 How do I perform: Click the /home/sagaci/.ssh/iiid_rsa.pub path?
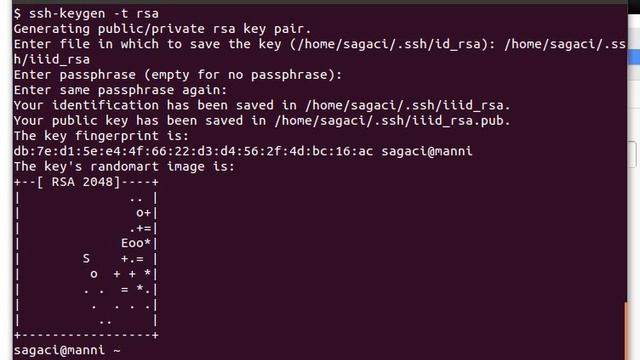coord(392,121)
